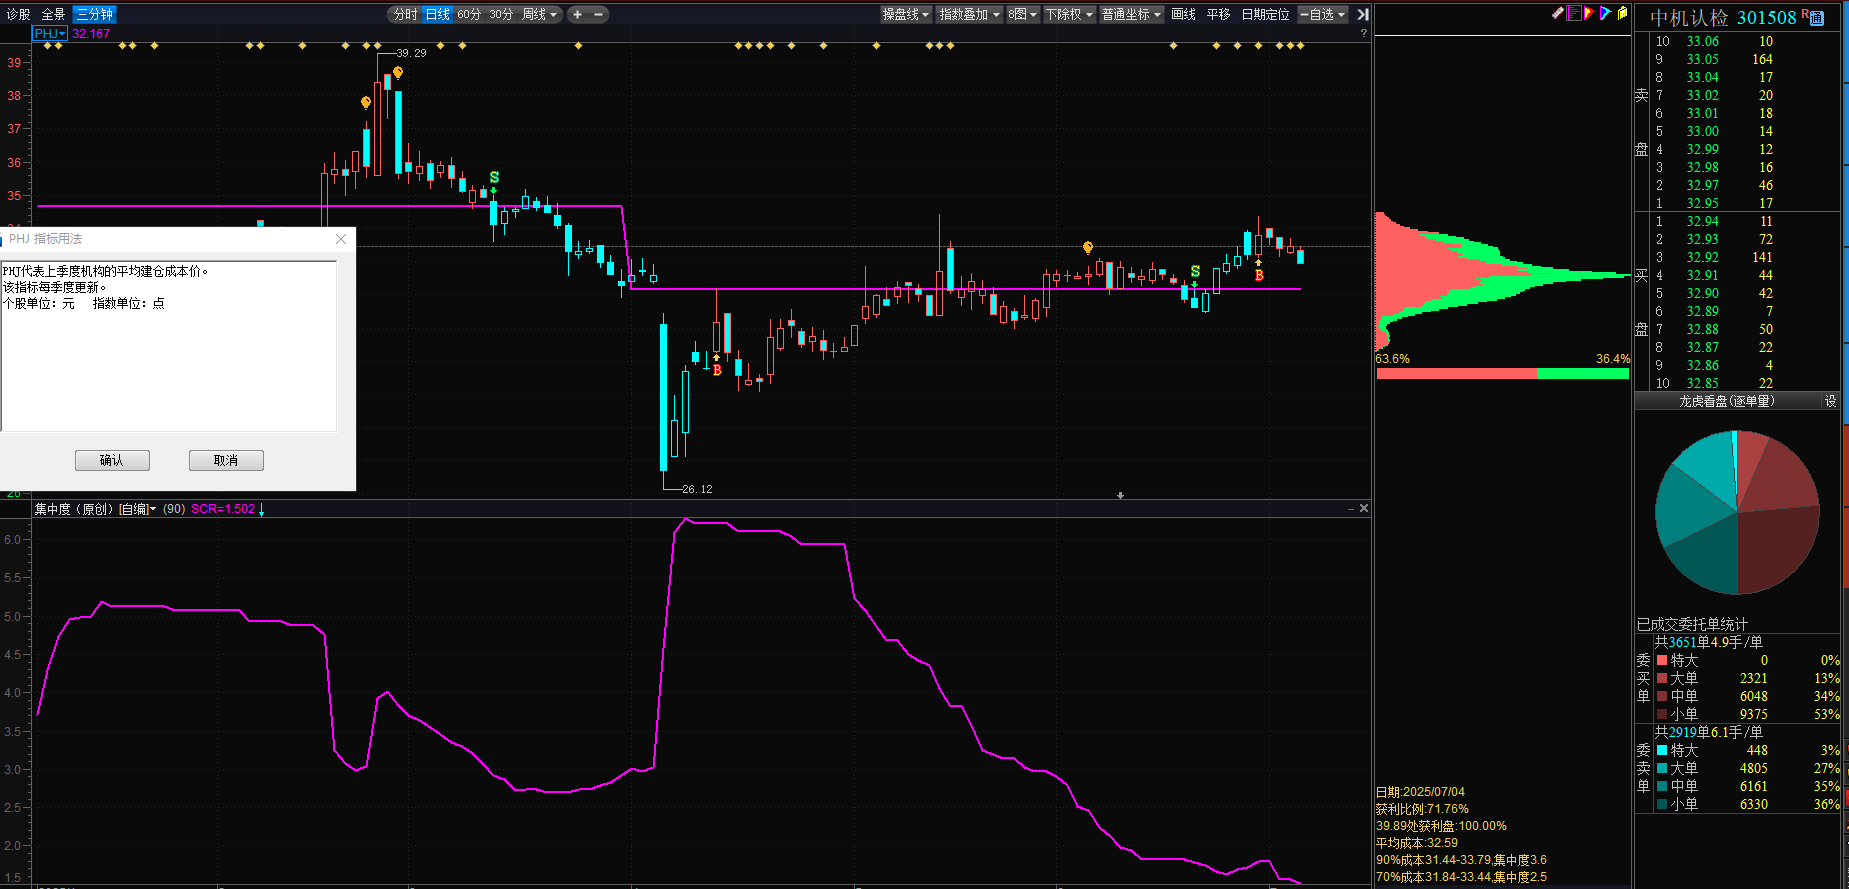The height and width of the screenshot is (889, 1849).
Task: Click the green S sell signal near 35
Action: [x=494, y=178]
